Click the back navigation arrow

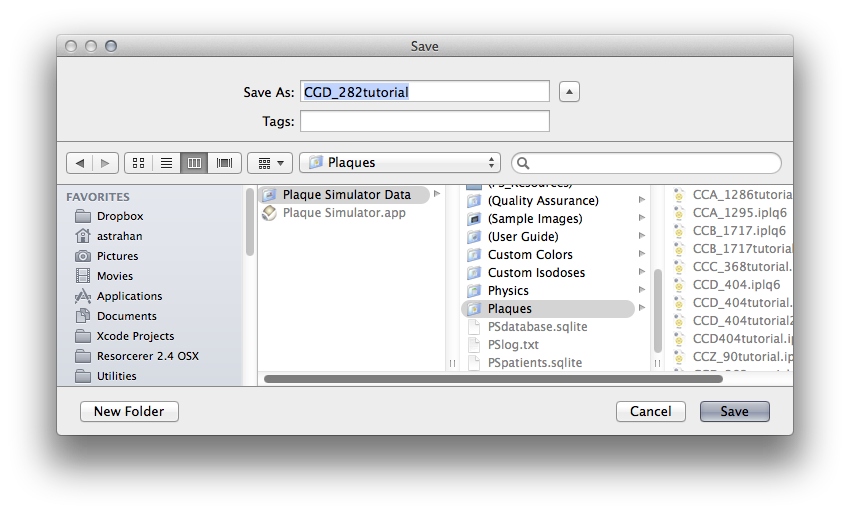click(79, 162)
